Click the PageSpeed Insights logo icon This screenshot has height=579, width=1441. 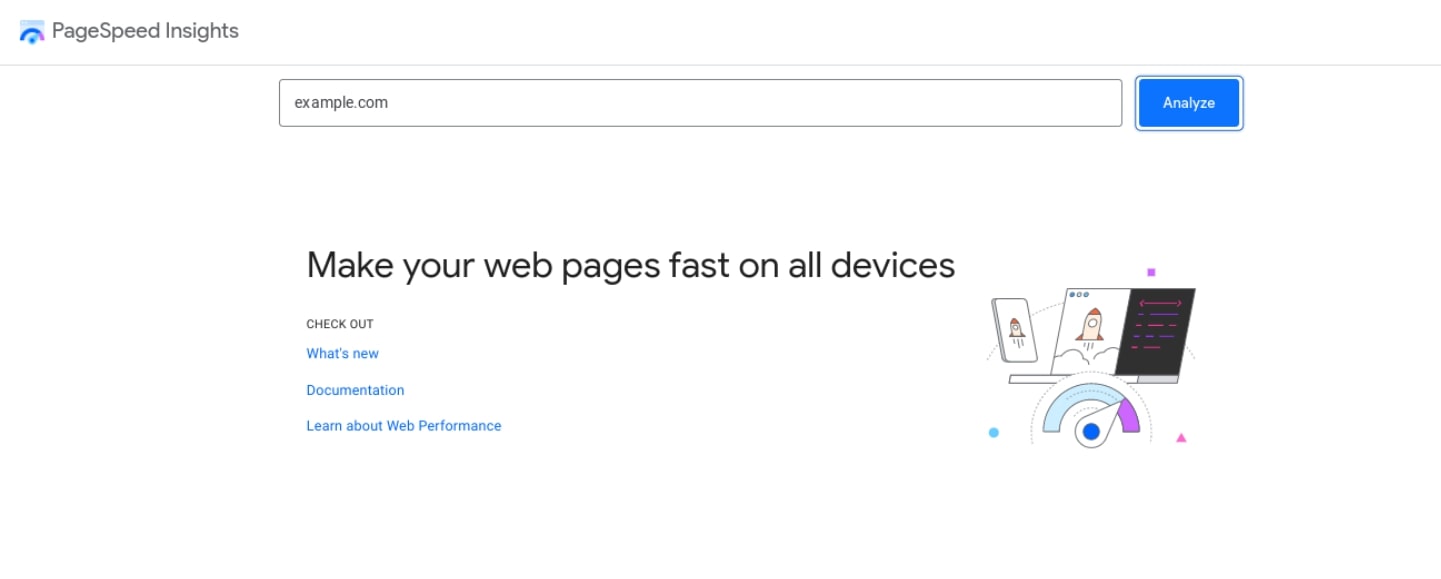tap(32, 32)
